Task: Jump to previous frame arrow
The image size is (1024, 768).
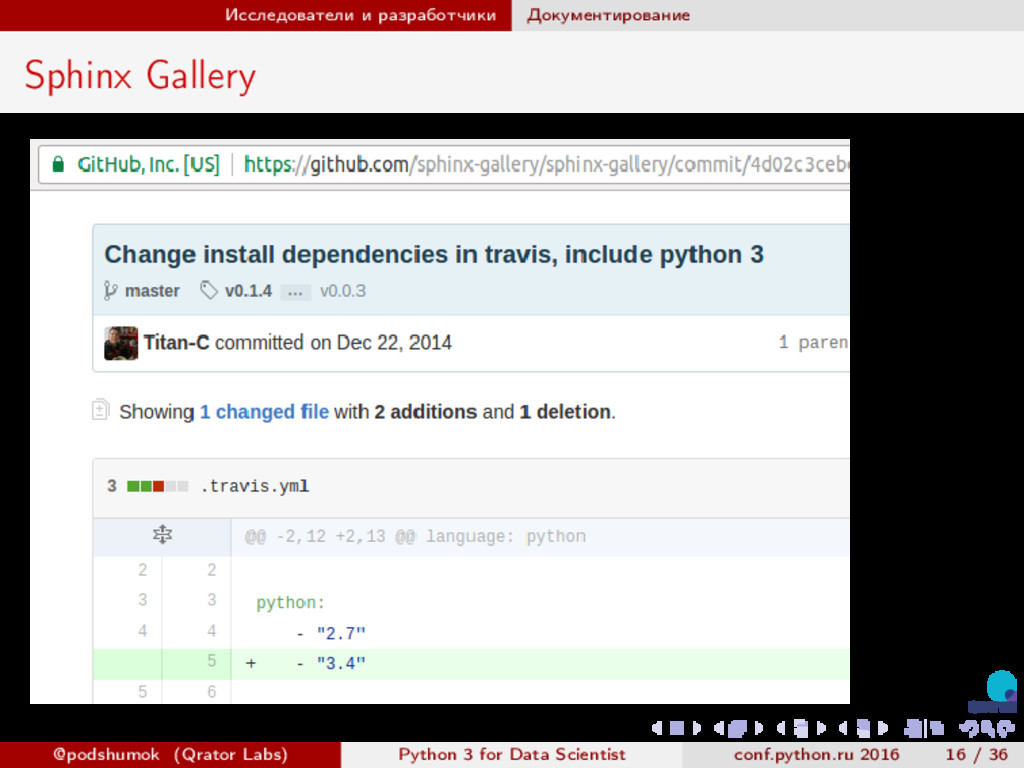Action: coord(719,728)
